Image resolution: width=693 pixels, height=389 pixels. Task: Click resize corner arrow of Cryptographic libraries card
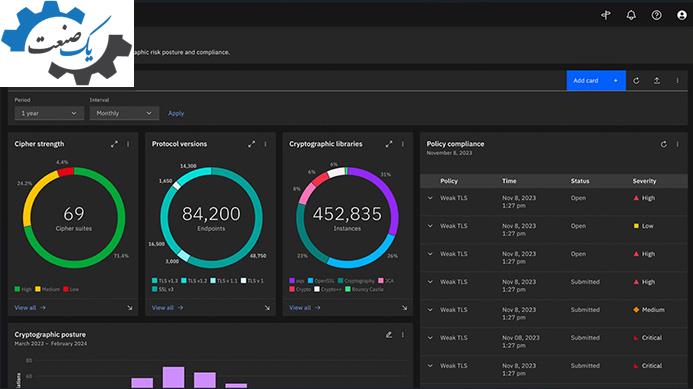pyautogui.click(x=404, y=308)
